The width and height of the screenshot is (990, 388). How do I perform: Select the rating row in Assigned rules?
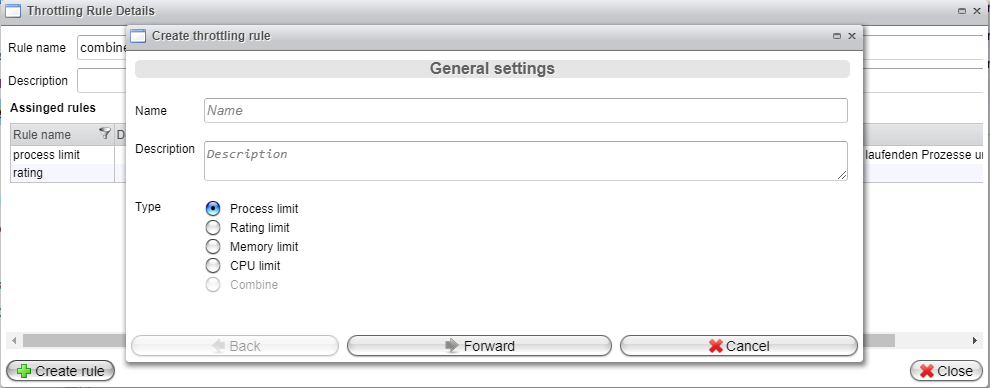click(x=62, y=173)
